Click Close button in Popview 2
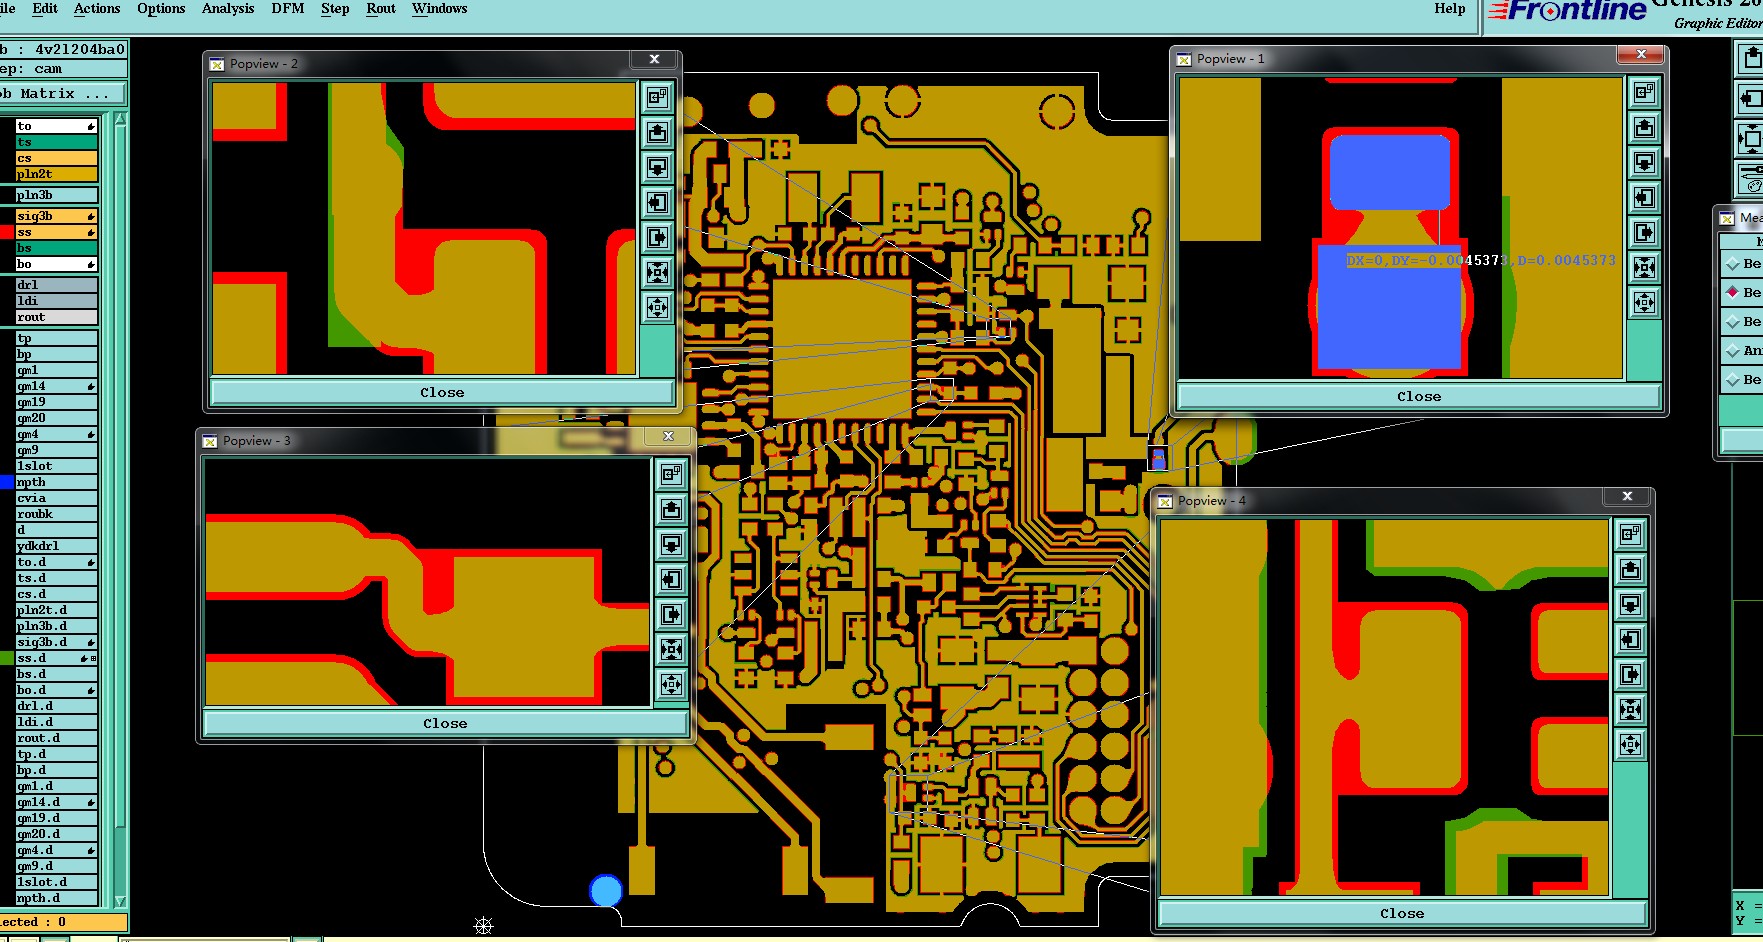 (x=442, y=392)
